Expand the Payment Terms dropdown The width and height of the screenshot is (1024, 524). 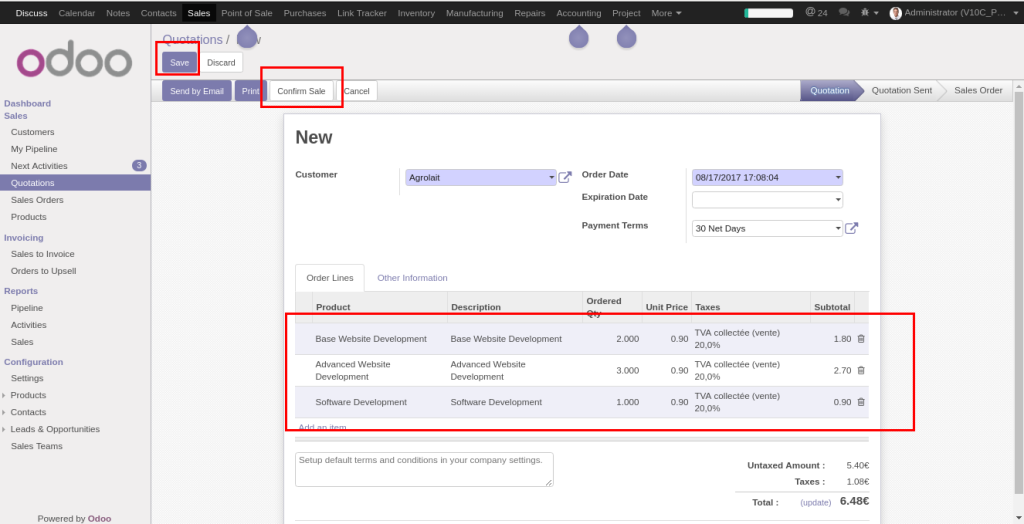point(837,229)
